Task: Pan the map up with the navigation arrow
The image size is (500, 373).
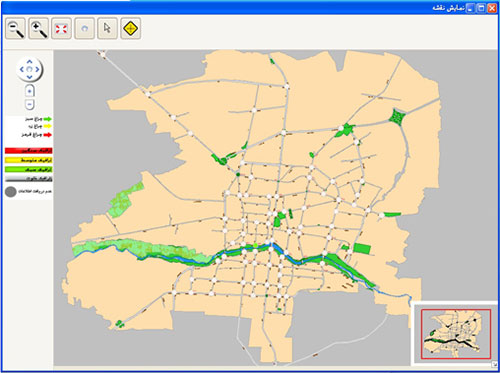Action: [29, 61]
